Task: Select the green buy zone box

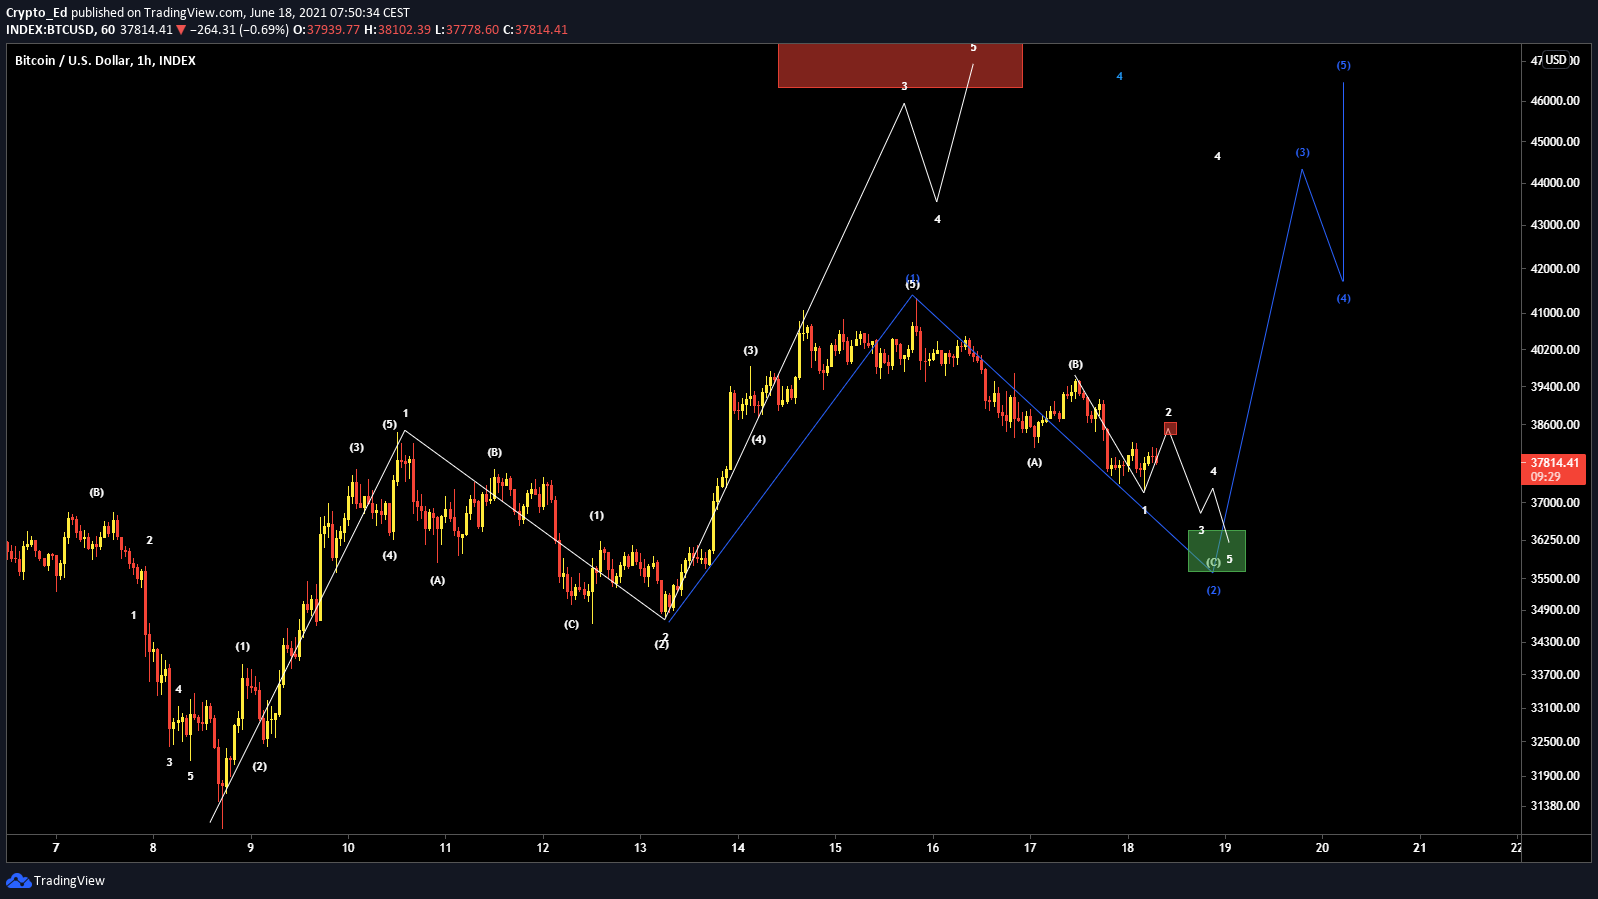Action: [1216, 550]
